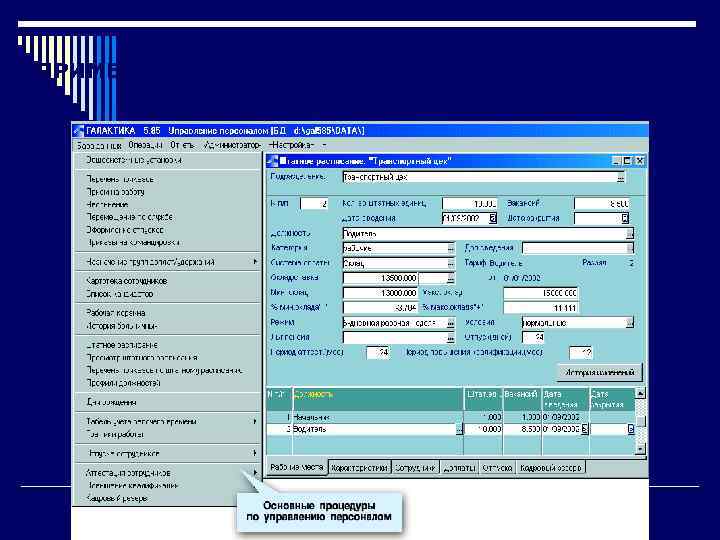
Task: Open ellipsis picker for Режим field
Action: click(x=450, y=323)
